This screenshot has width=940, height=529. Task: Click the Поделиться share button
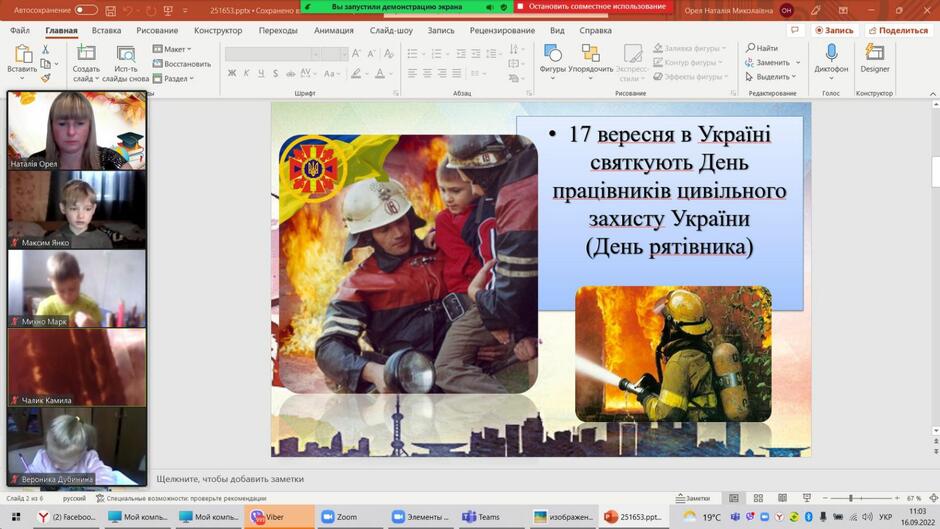point(898,30)
